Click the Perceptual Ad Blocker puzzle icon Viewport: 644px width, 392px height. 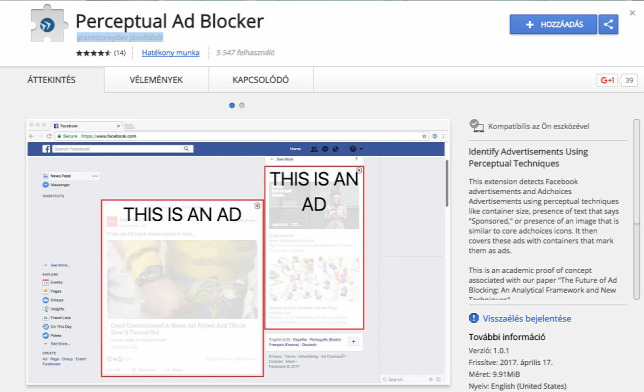pos(48,23)
